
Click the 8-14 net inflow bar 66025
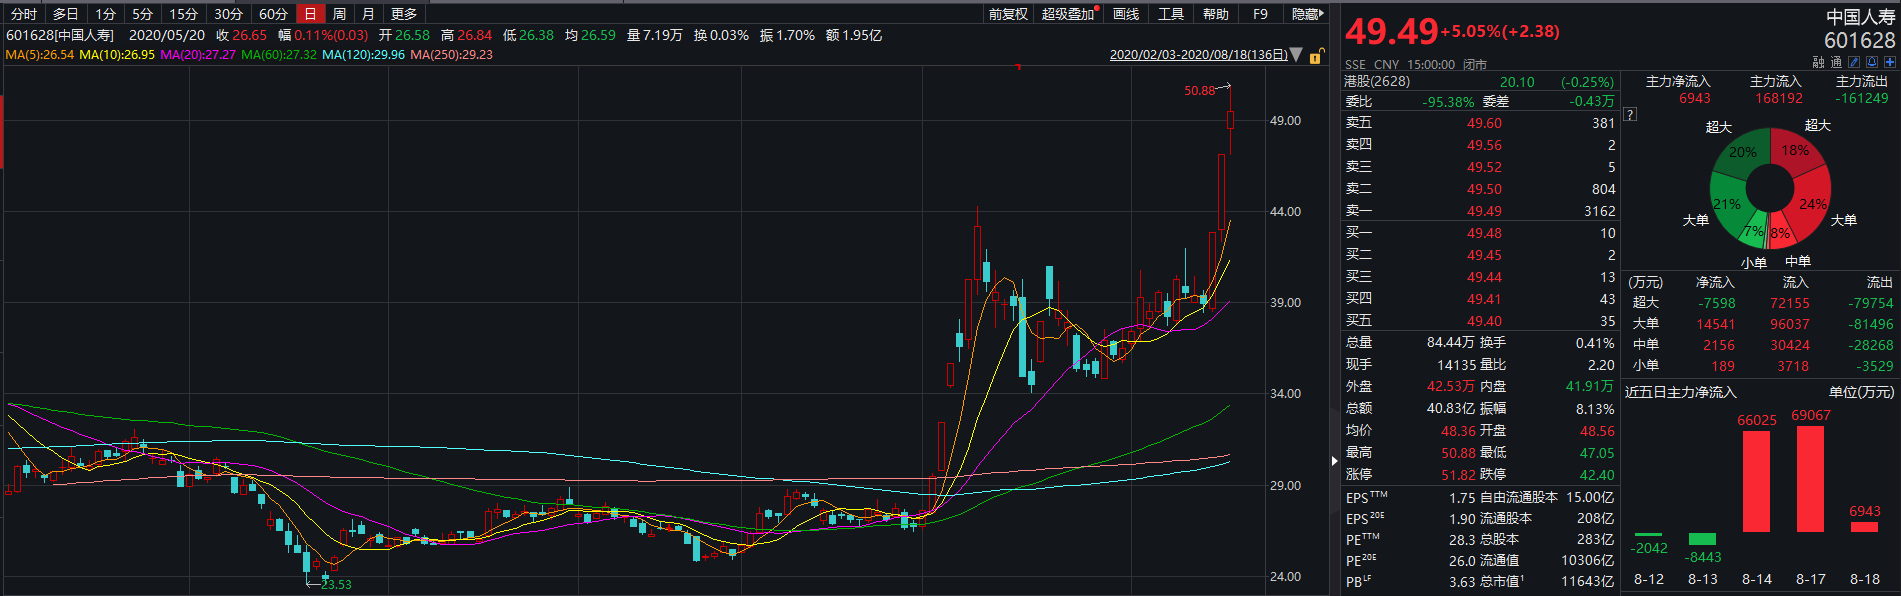tap(1757, 481)
